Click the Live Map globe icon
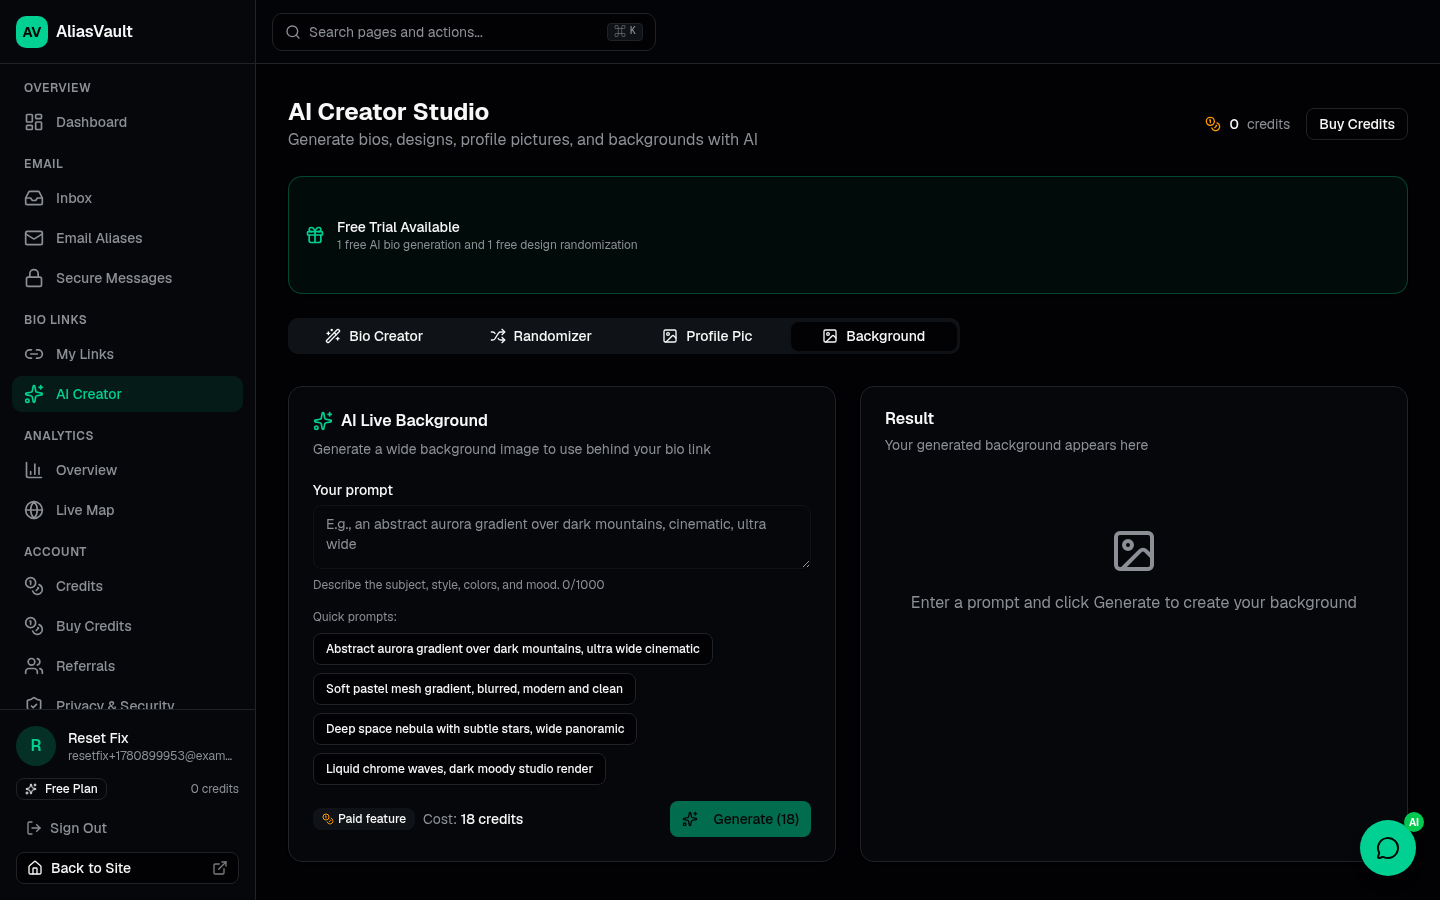 pyautogui.click(x=34, y=510)
